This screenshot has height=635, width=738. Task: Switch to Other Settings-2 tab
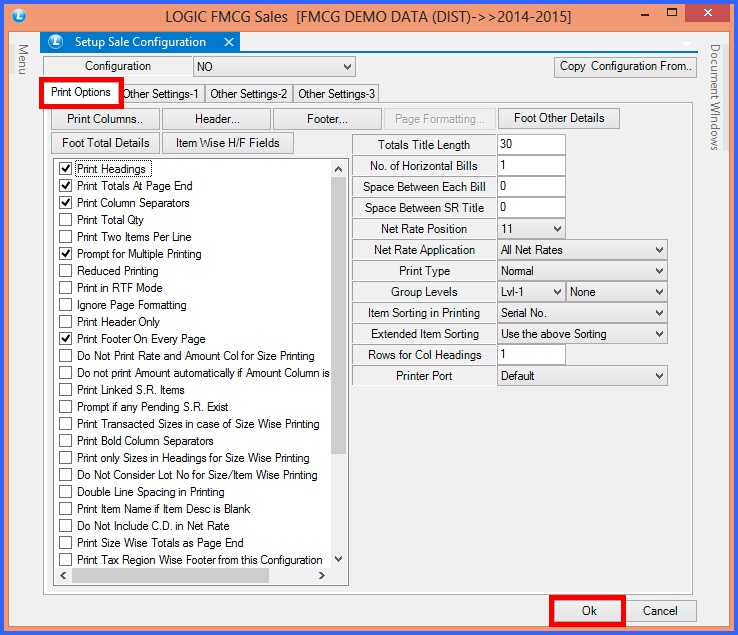(249, 94)
